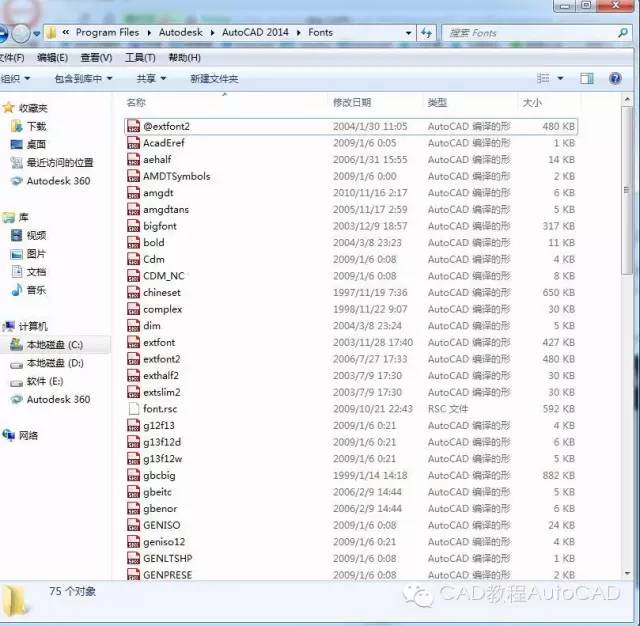The width and height of the screenshot is (640, 626).
Task: Select the aehalf shape file icon
Action: pos(133,159)
